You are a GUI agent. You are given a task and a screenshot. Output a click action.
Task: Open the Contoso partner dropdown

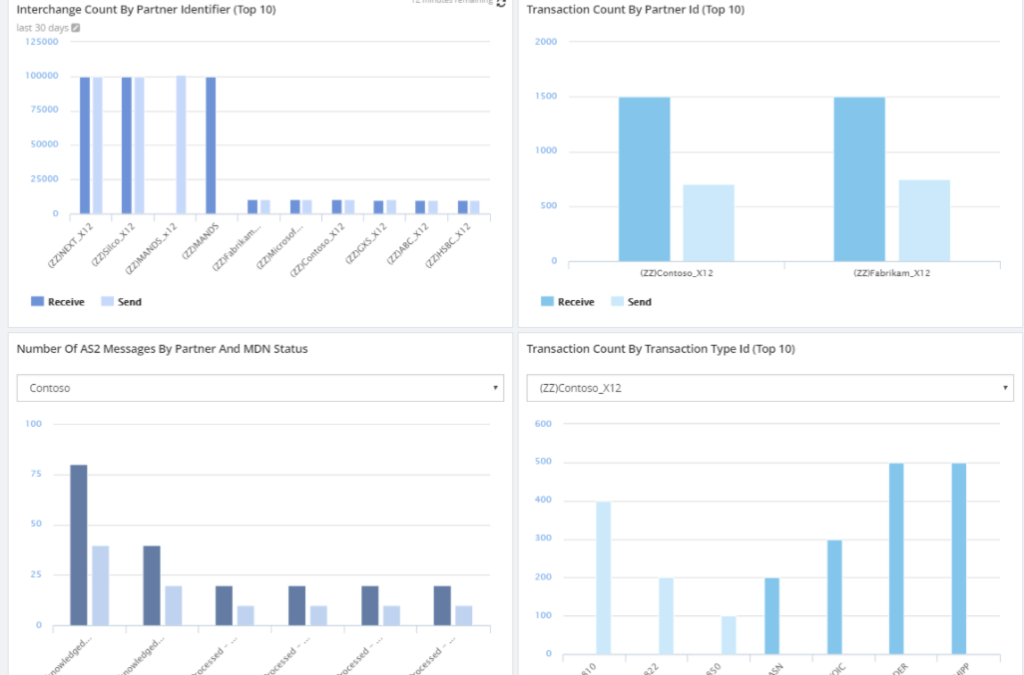[x=260, y=388]
